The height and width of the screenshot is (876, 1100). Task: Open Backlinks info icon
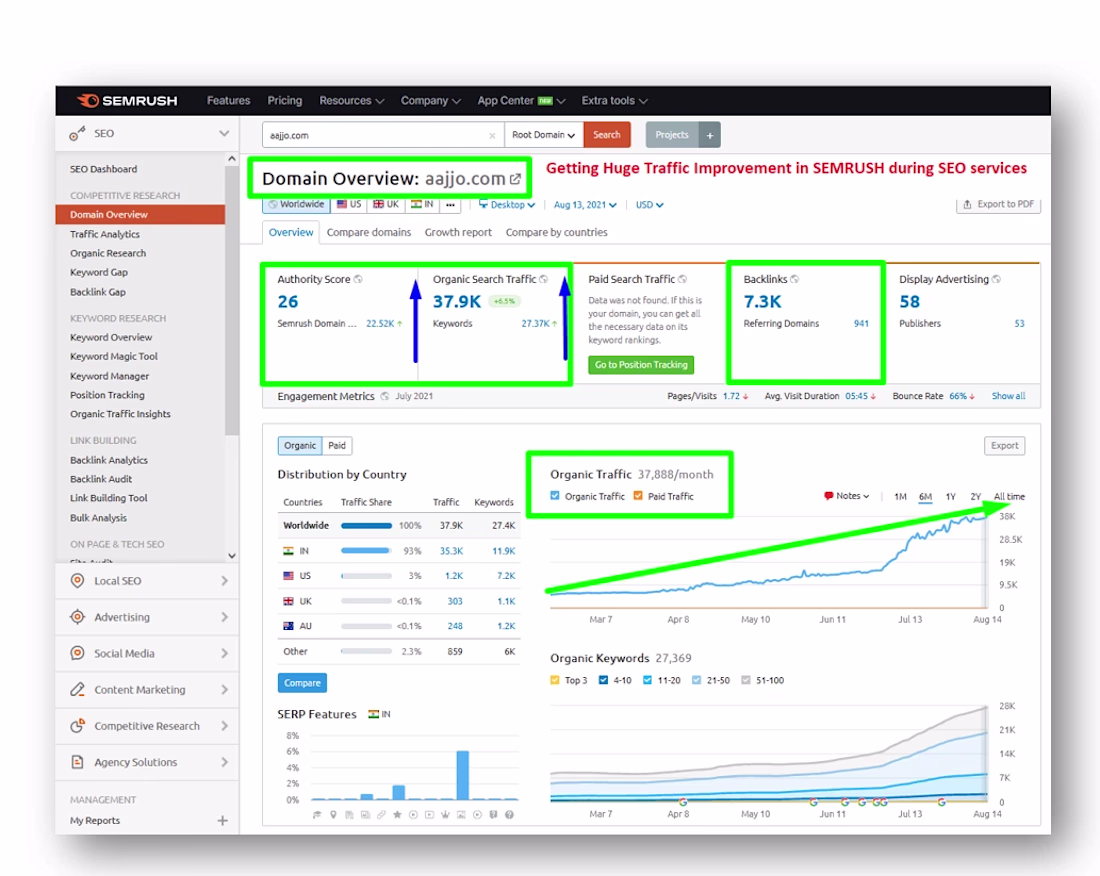[795, 279]
